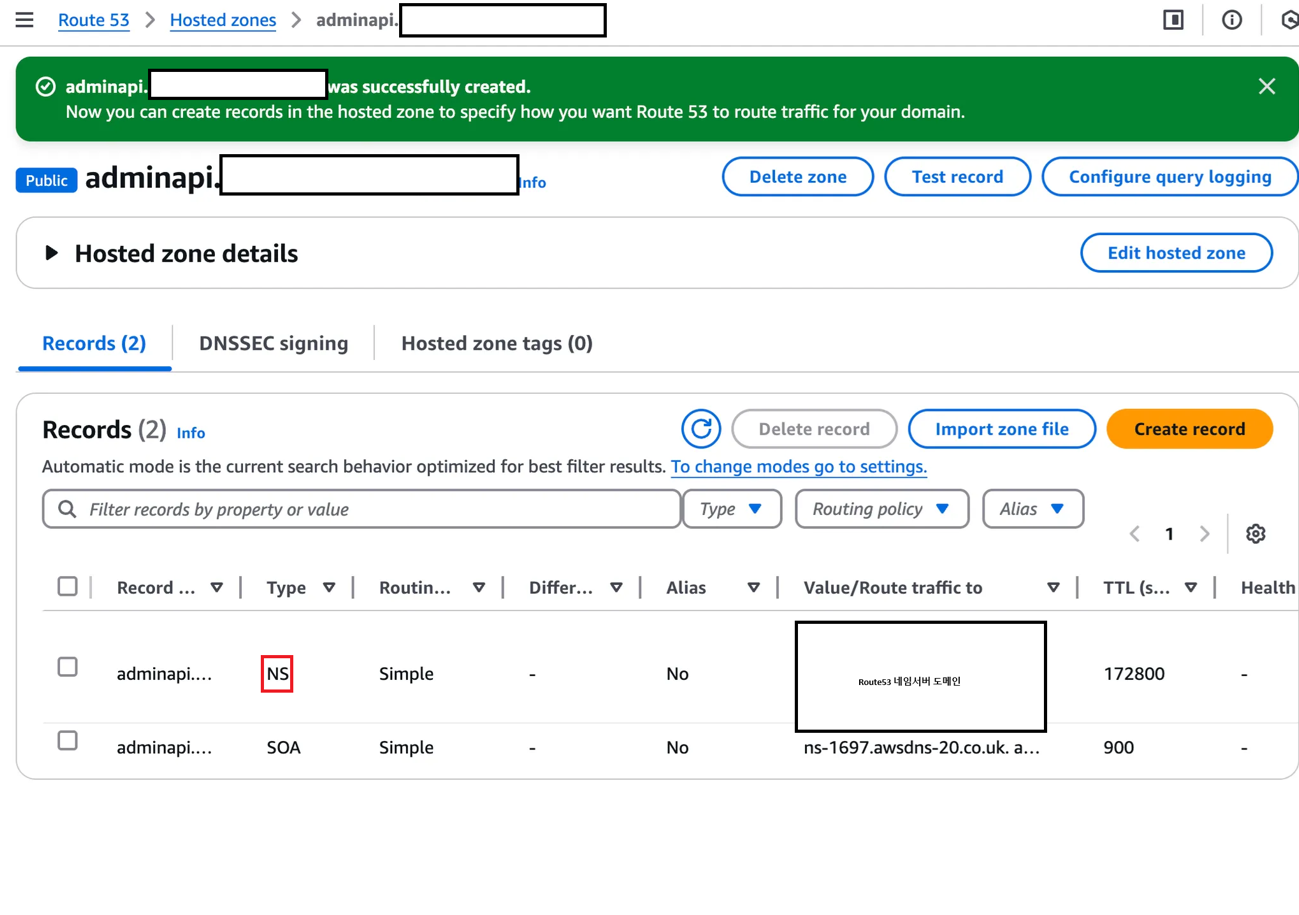
Task: Open the Alias filter dropdown
Action: coord(1033,509)
